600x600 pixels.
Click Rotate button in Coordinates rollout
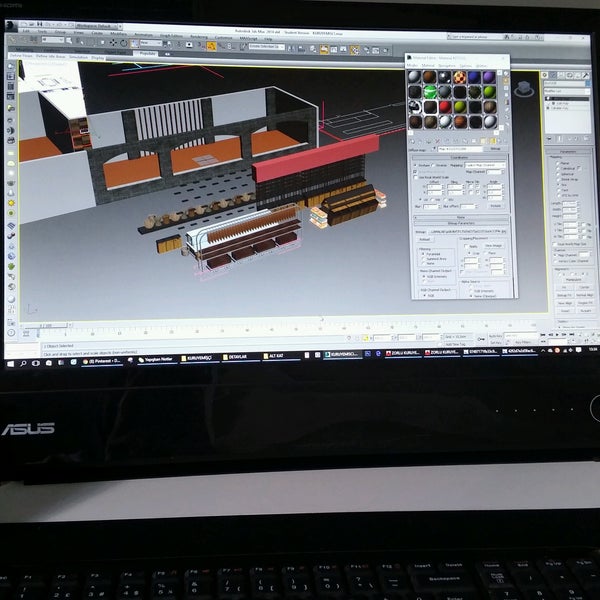pos(495,206)
